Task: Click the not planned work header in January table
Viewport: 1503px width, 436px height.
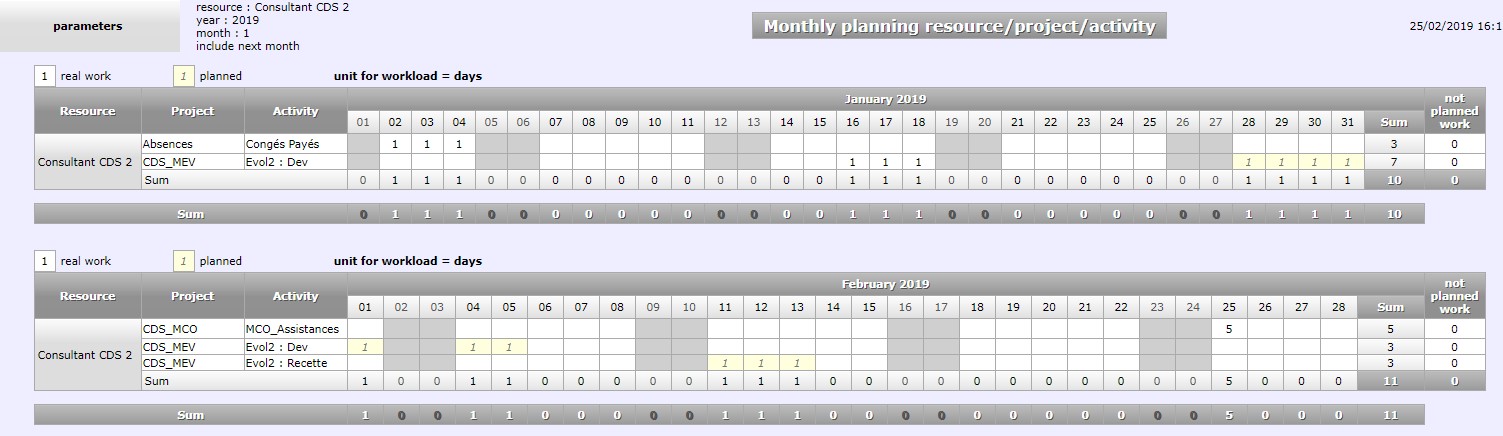Action: (1454, 111)
